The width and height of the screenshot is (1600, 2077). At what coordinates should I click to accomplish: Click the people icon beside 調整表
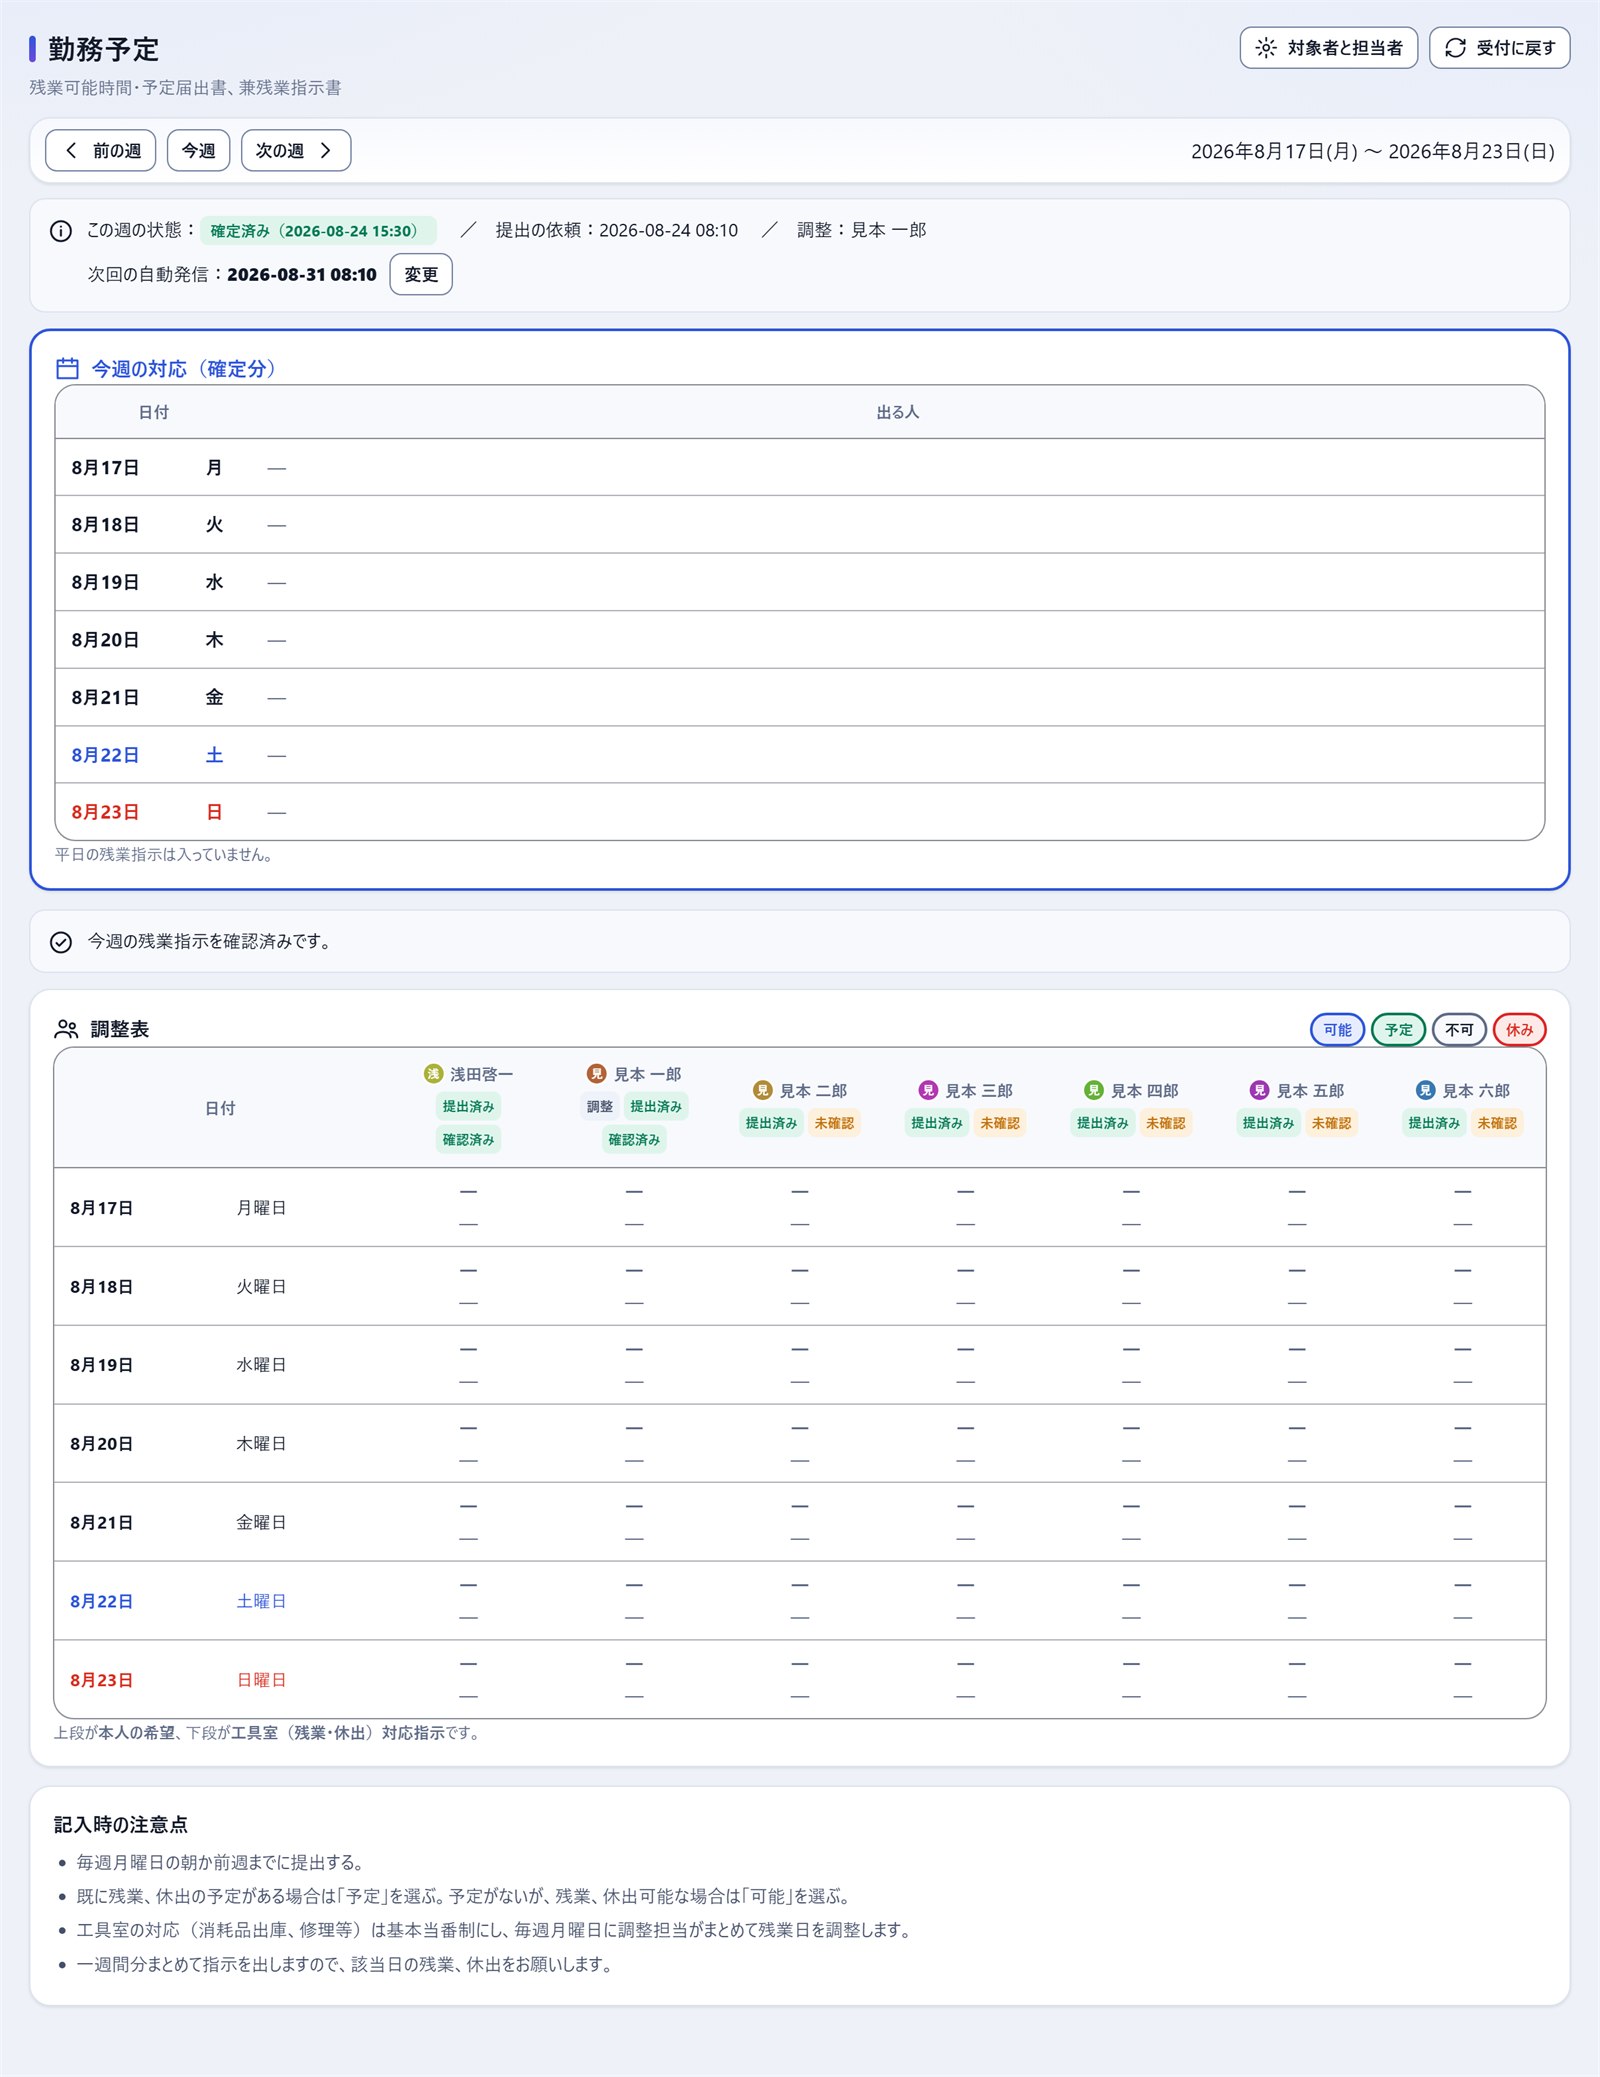click(67, 1029)
